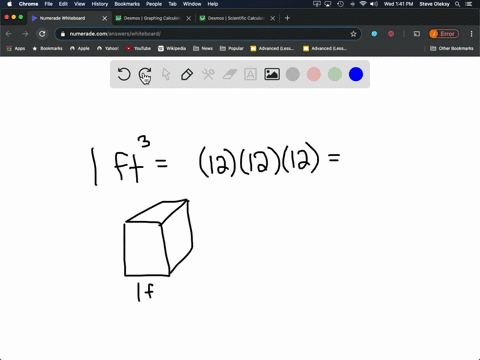The width and height of the screenshot is (480, 360).
Task: Choose the pink color swatch
Action: [x=314, y=74]
